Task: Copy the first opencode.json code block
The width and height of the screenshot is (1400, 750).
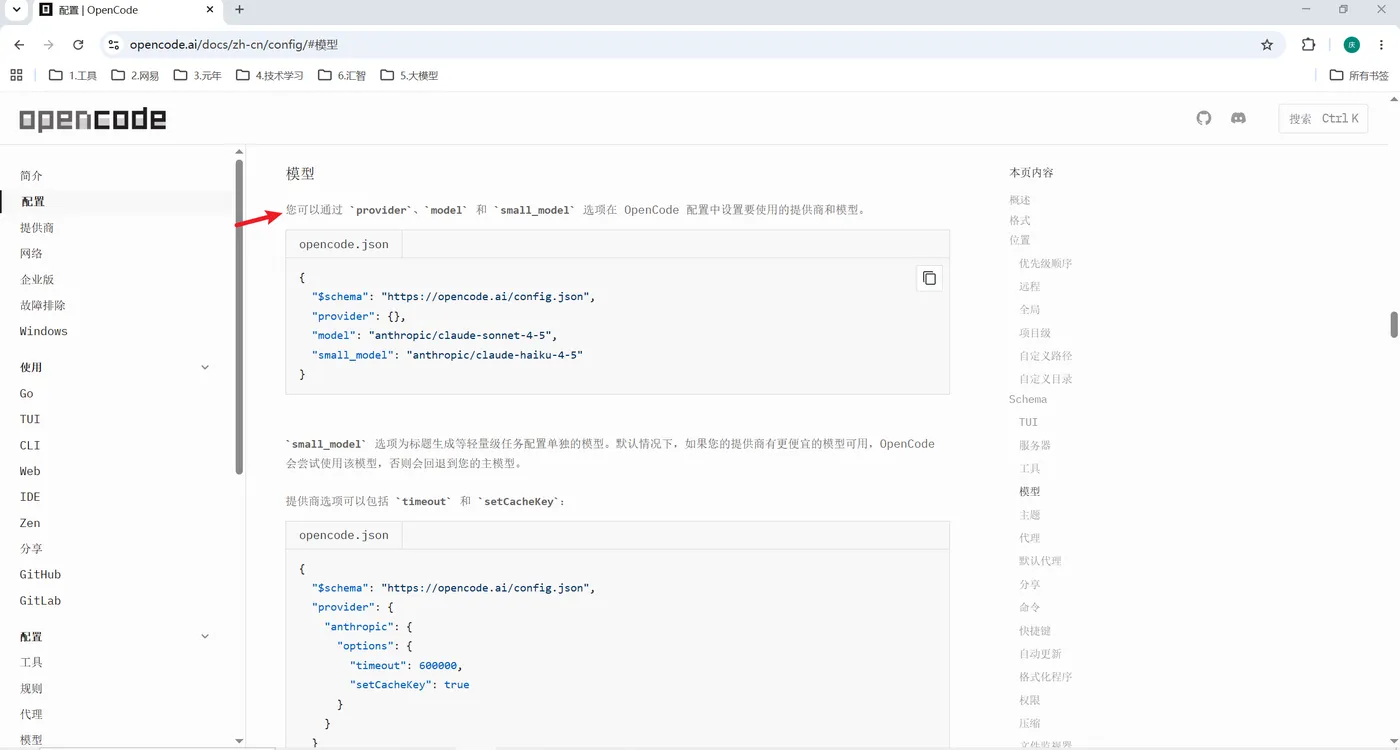Action: click(929, 278)
